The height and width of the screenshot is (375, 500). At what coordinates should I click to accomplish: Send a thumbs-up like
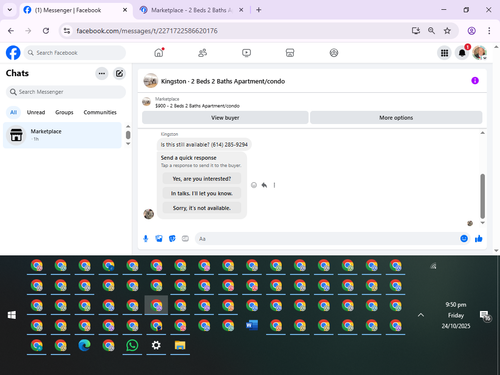pyautogui.click(x=479, y=238)
